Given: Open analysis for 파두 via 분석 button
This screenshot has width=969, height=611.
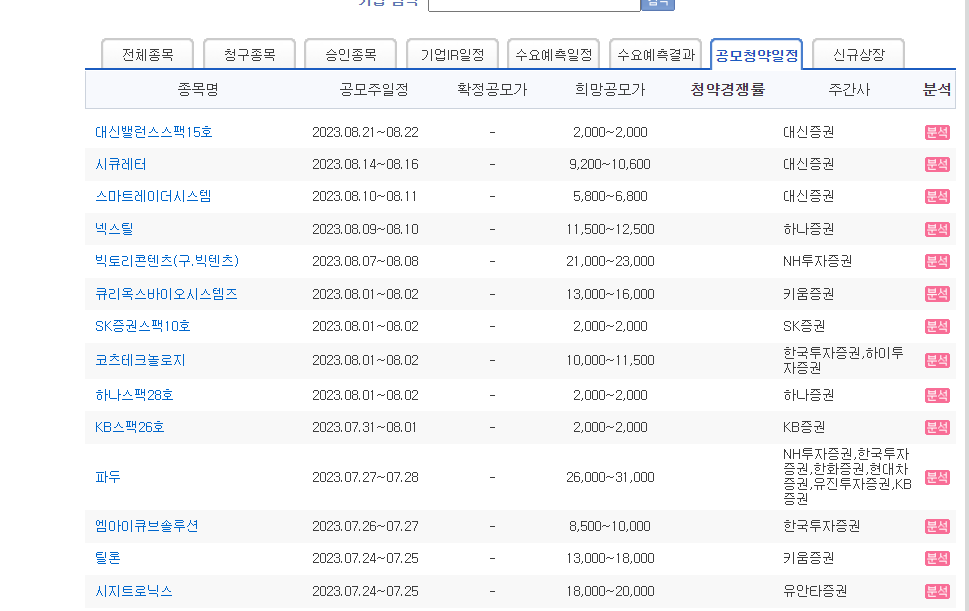Looking at the screenshot, I should point(936,477).
